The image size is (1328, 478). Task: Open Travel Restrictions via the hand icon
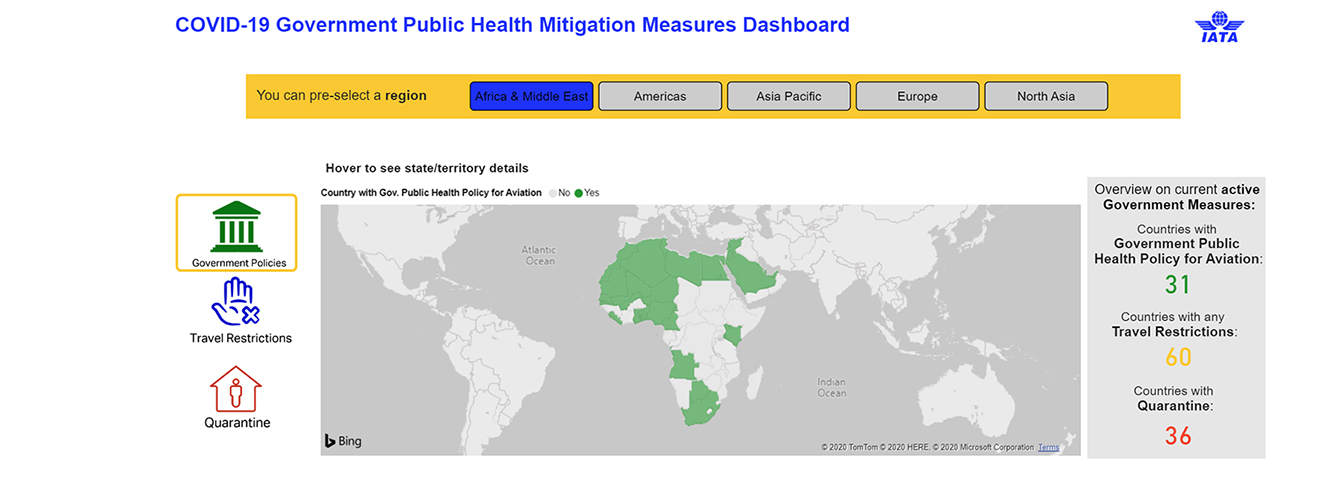click(x=235, y=302)
